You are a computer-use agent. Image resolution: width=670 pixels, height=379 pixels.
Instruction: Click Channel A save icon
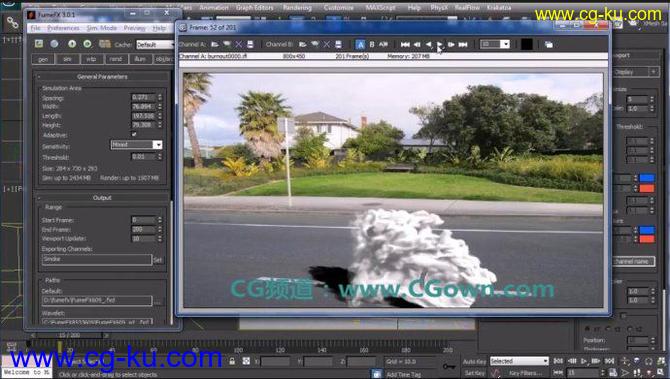[250, 44]
